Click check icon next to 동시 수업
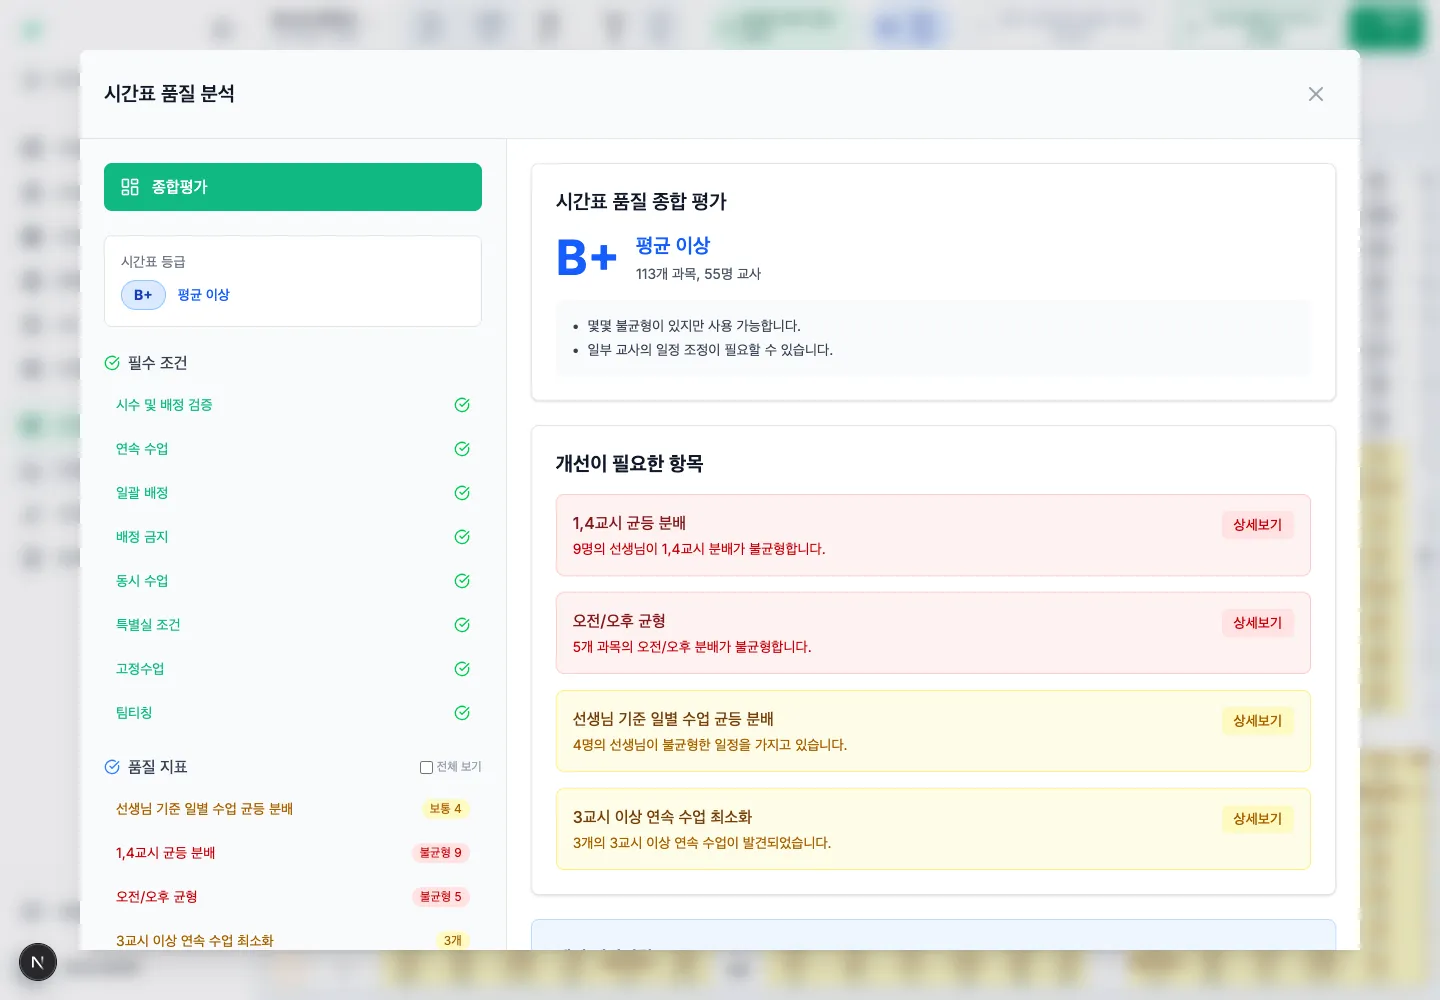Screen dimensions: 1440x1000 pyautogui.click(x=462, y=581)
